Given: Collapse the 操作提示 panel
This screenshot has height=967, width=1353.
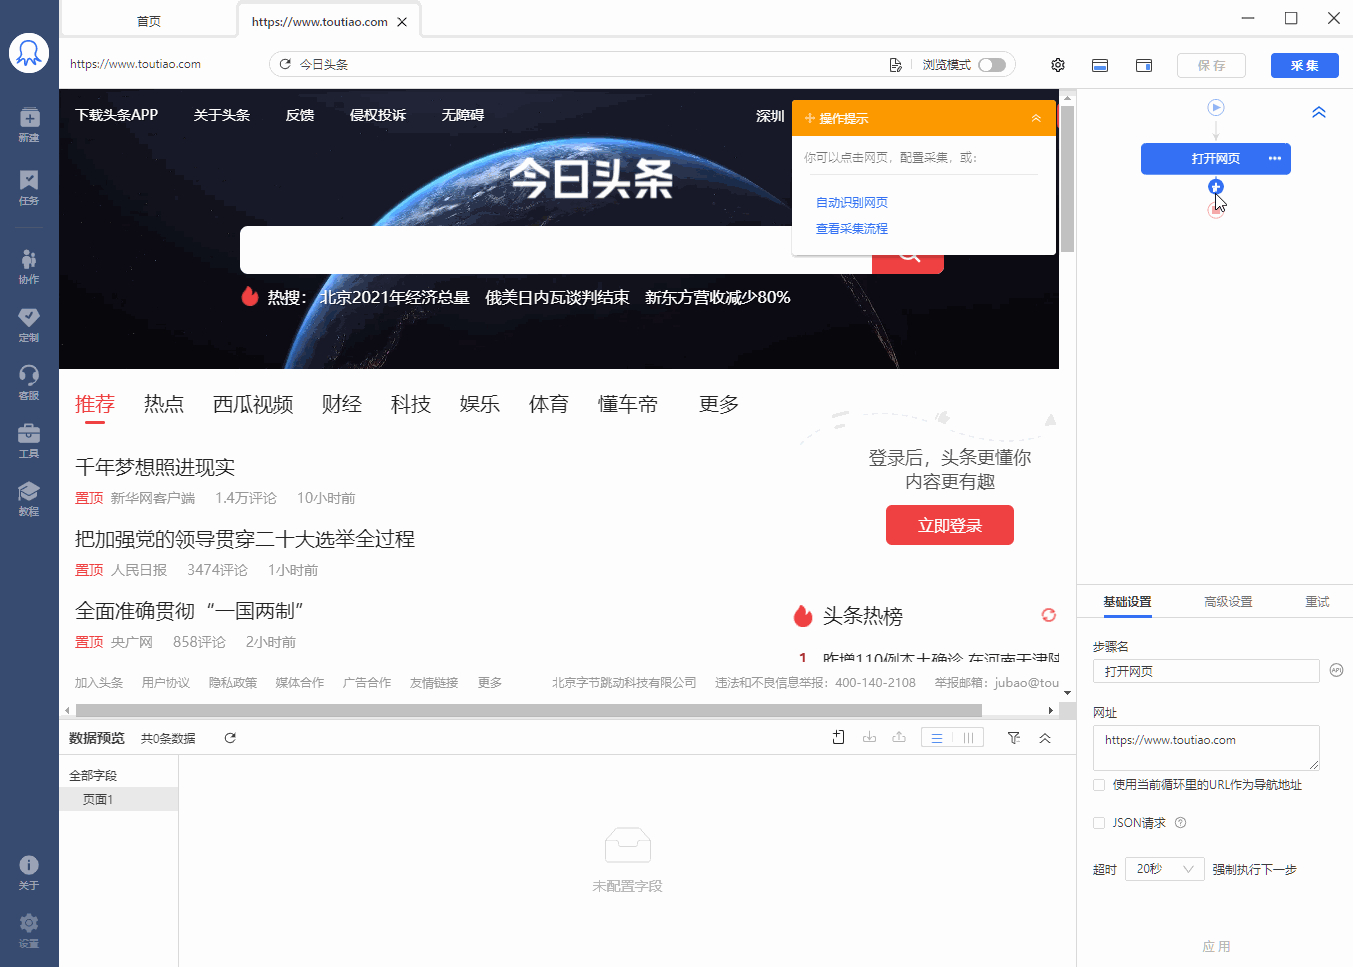Looking at the screenshot, I should [x=1036, y=118].
